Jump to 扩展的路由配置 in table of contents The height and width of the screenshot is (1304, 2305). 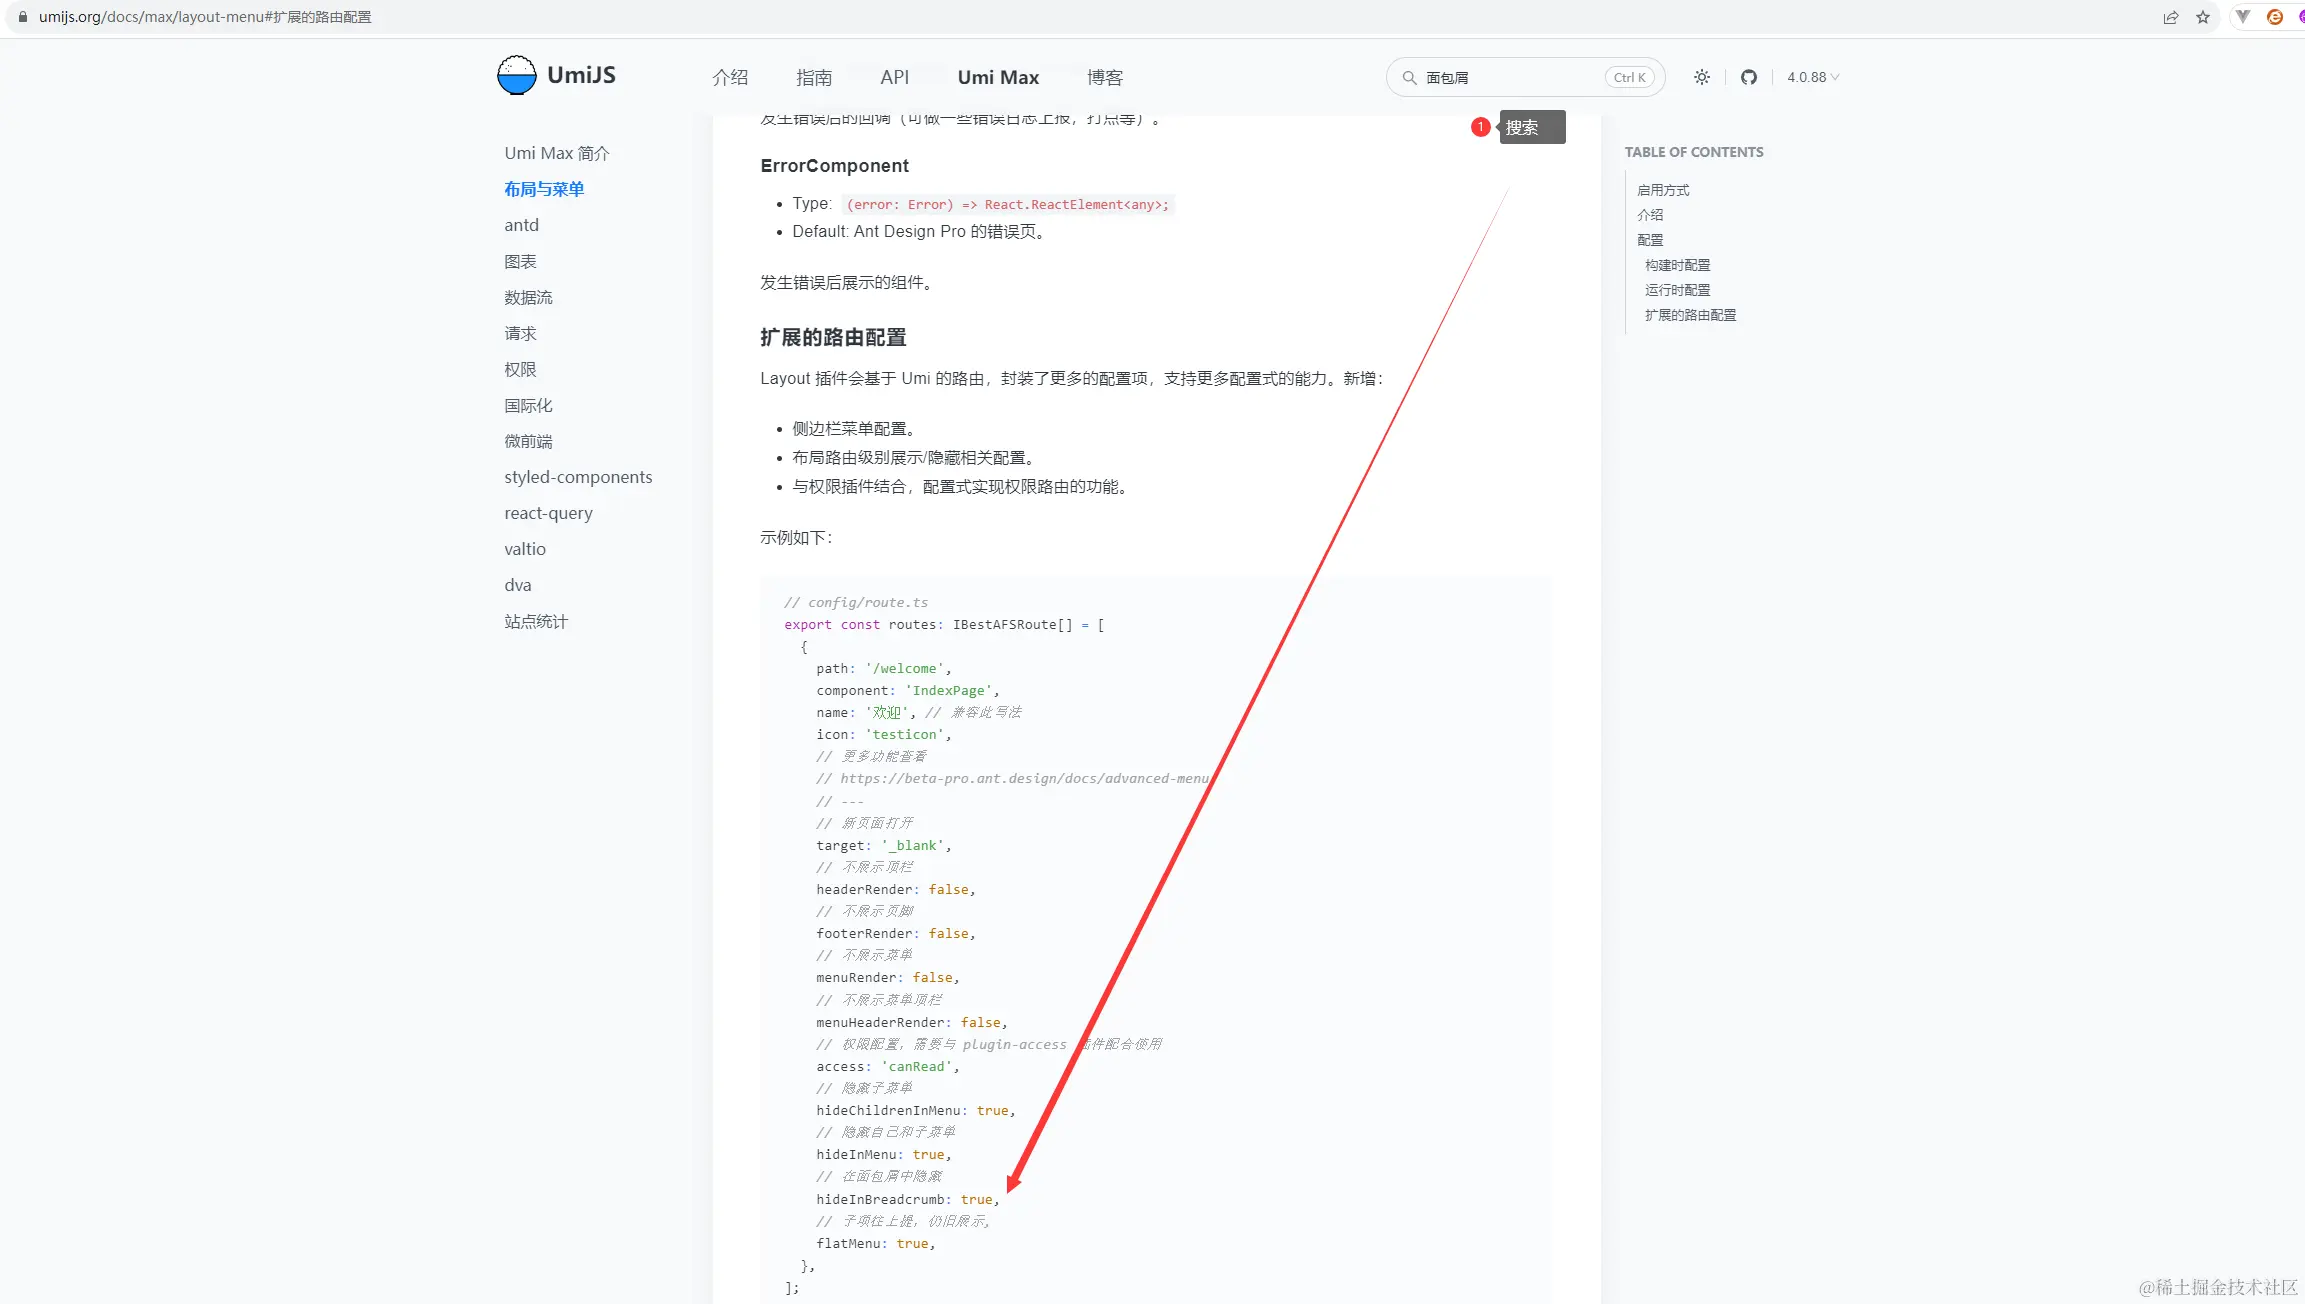tap(1690, 315)
